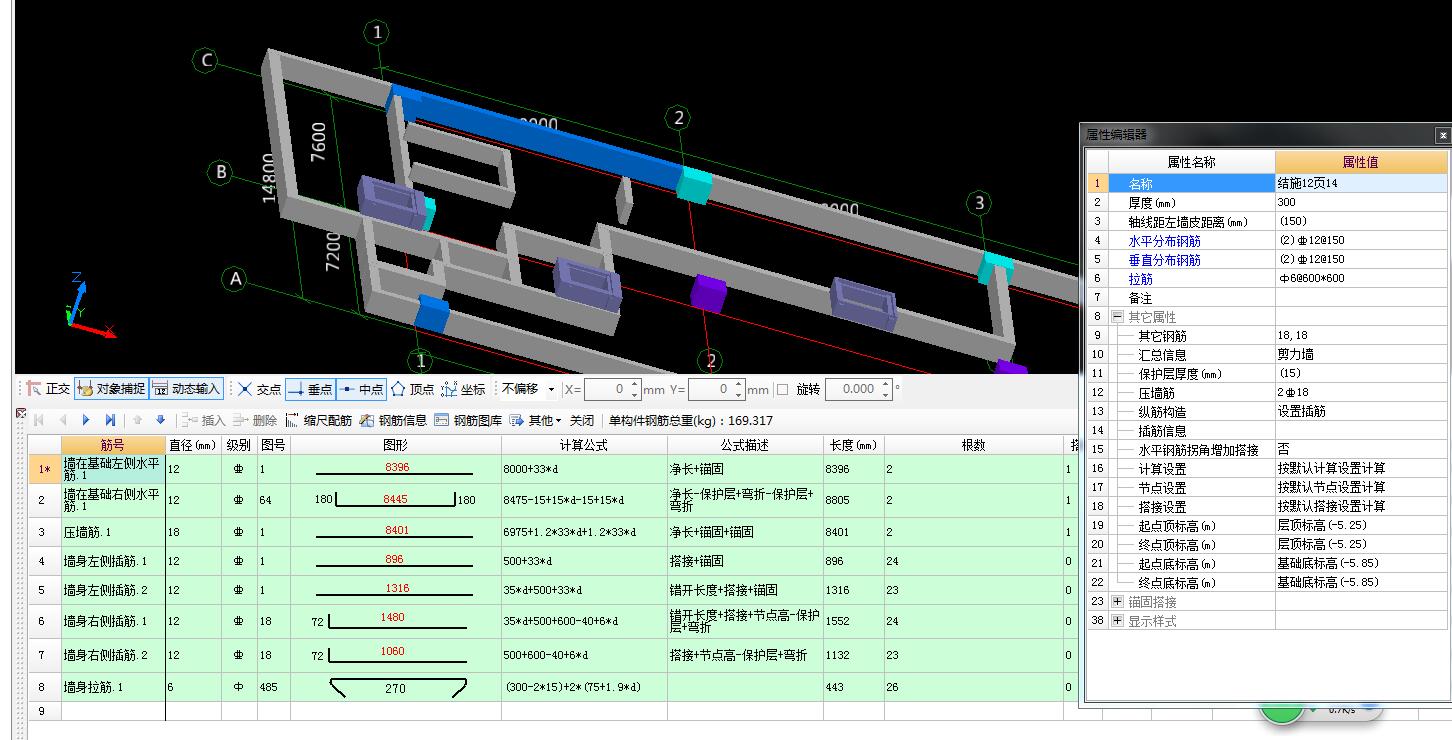Select 垂直分布钢筋 property row
Viewport: 1452px width, 740px height.
tap(1267, 259)
